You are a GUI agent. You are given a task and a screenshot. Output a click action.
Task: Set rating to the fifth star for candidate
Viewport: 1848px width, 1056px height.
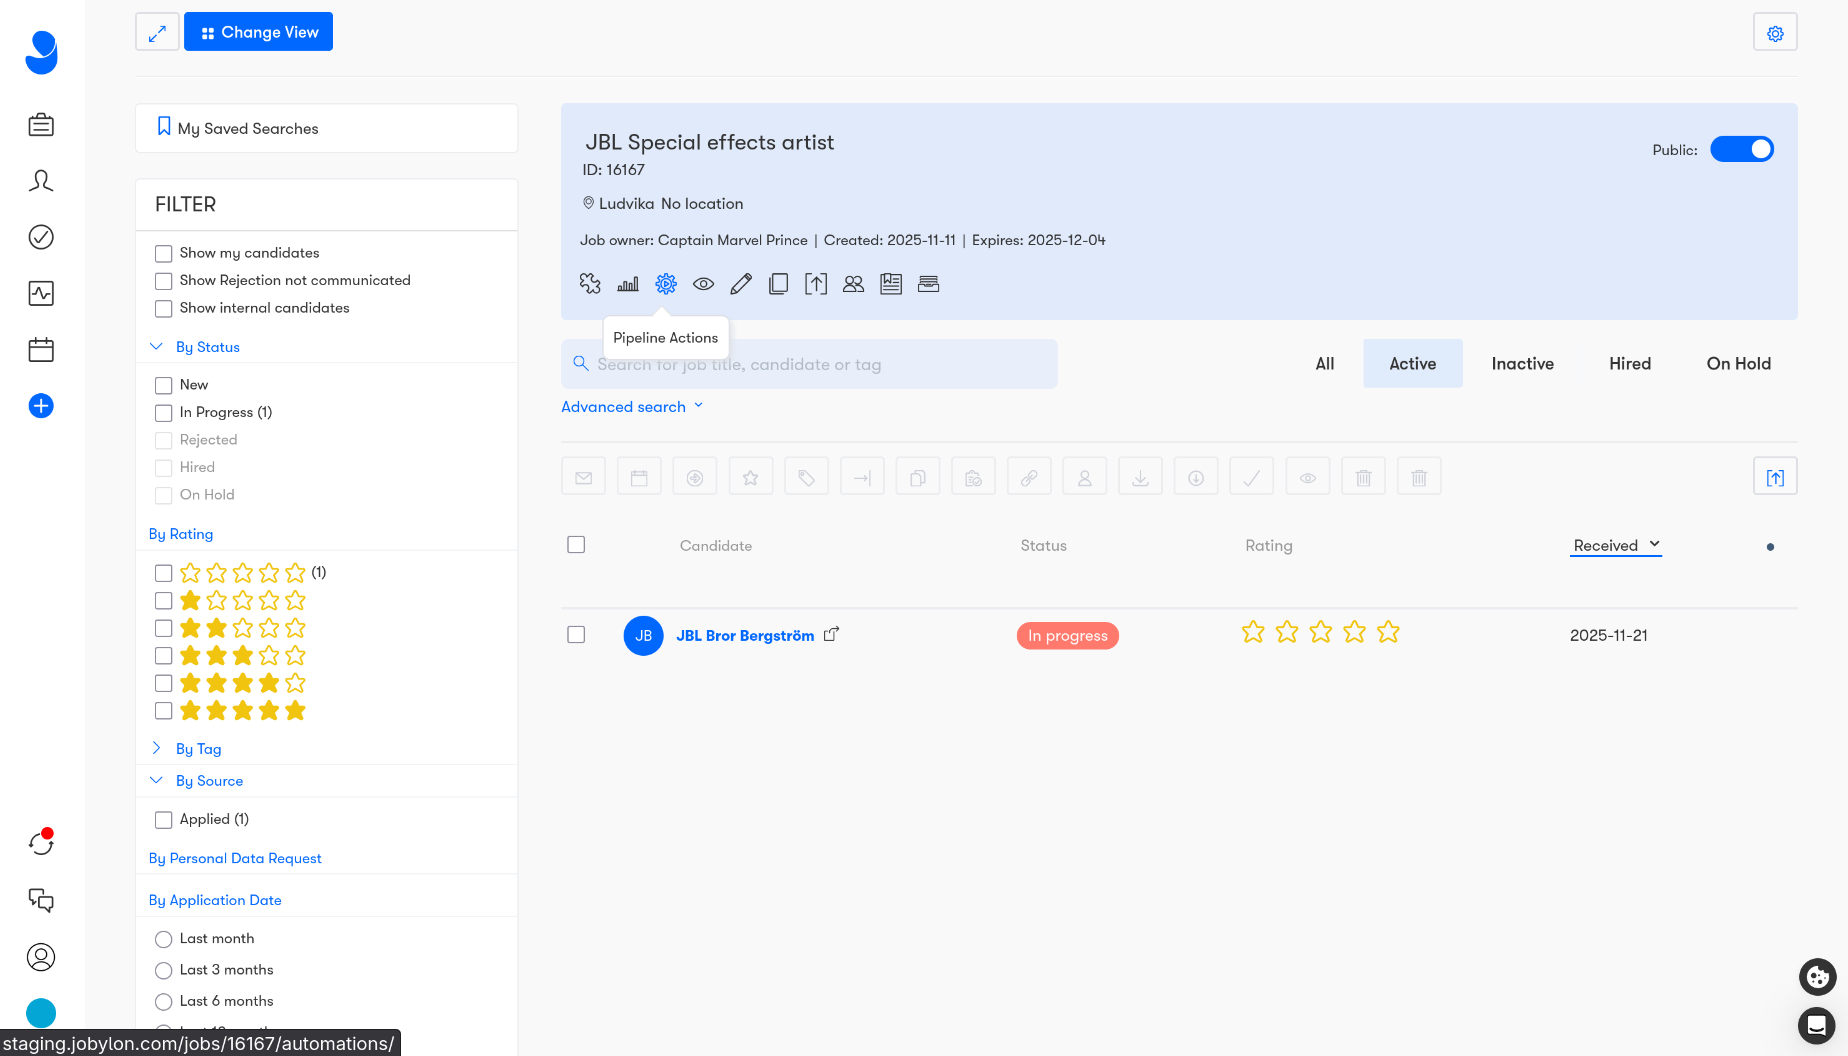pyautogui.click(x=1388, y=632)
